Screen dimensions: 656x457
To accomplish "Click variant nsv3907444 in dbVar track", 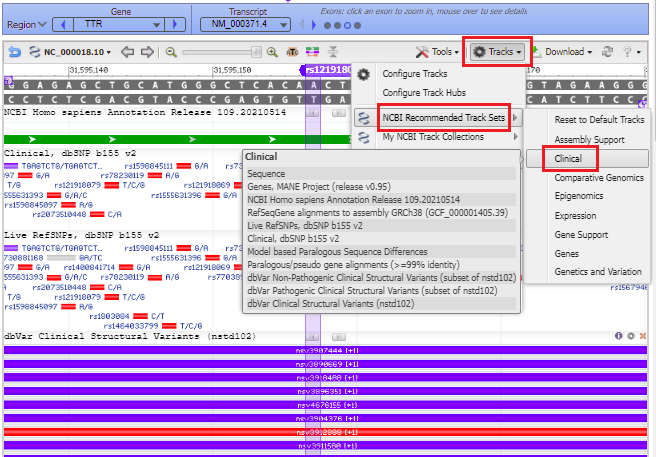I will (320, 351).
